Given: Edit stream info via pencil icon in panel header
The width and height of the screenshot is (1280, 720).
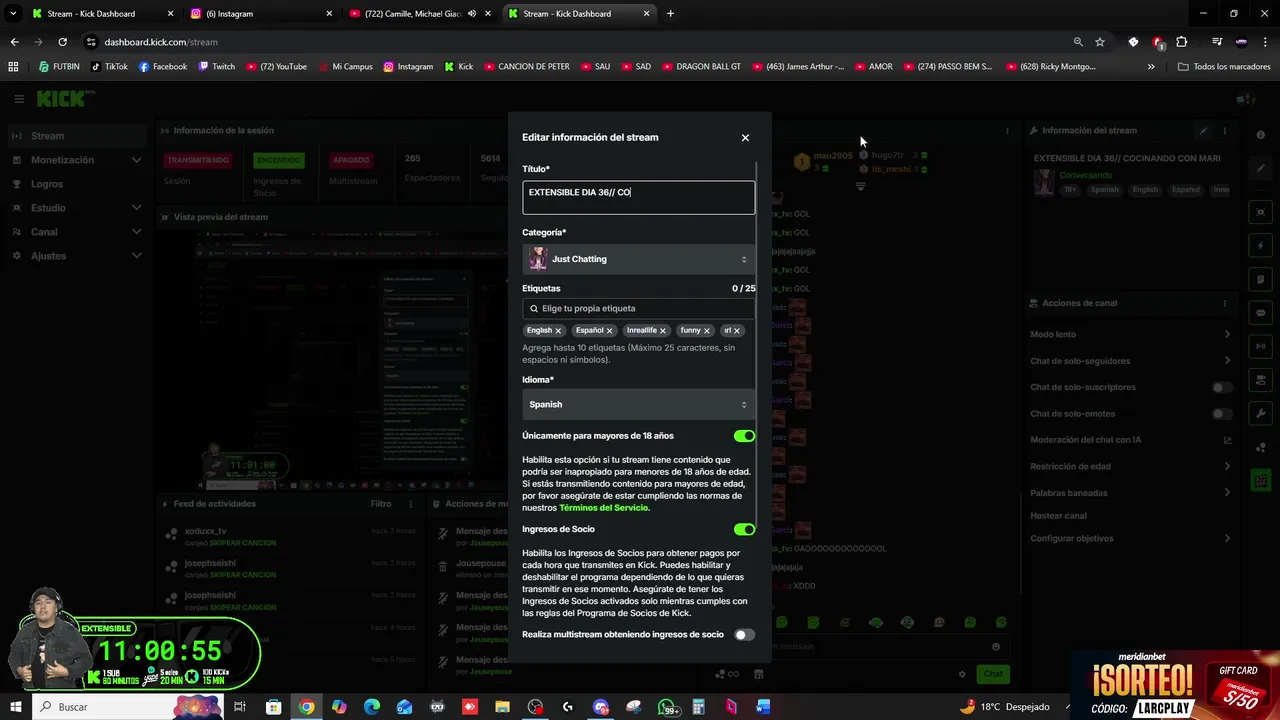Looking at the screenshot, I should (x=1203, y=131).
